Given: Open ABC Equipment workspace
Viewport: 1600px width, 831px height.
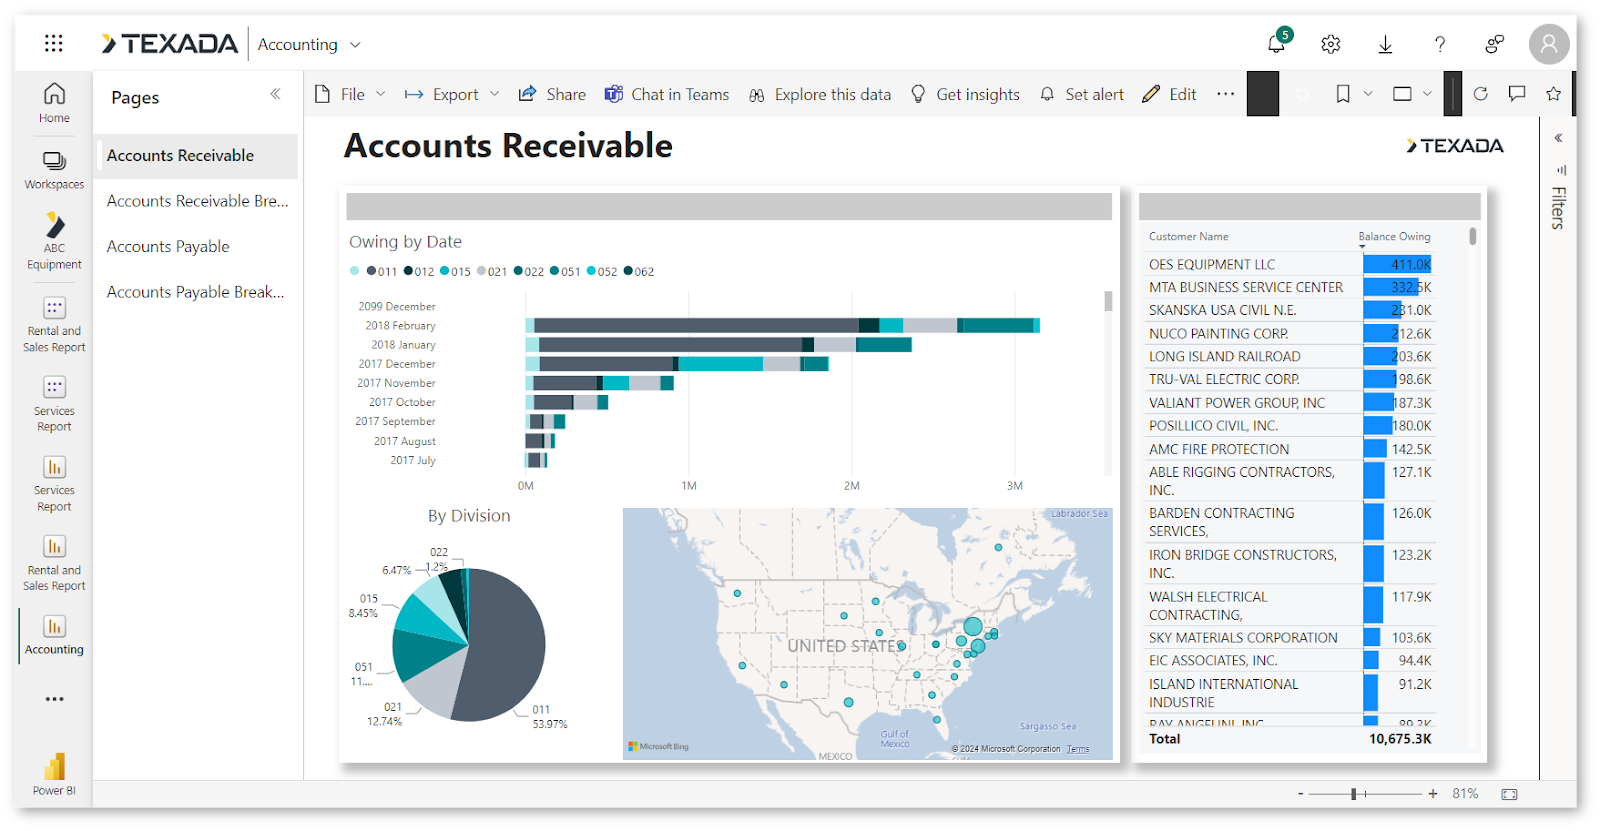Looking at the screenshot, I should (x=54, y=241).
